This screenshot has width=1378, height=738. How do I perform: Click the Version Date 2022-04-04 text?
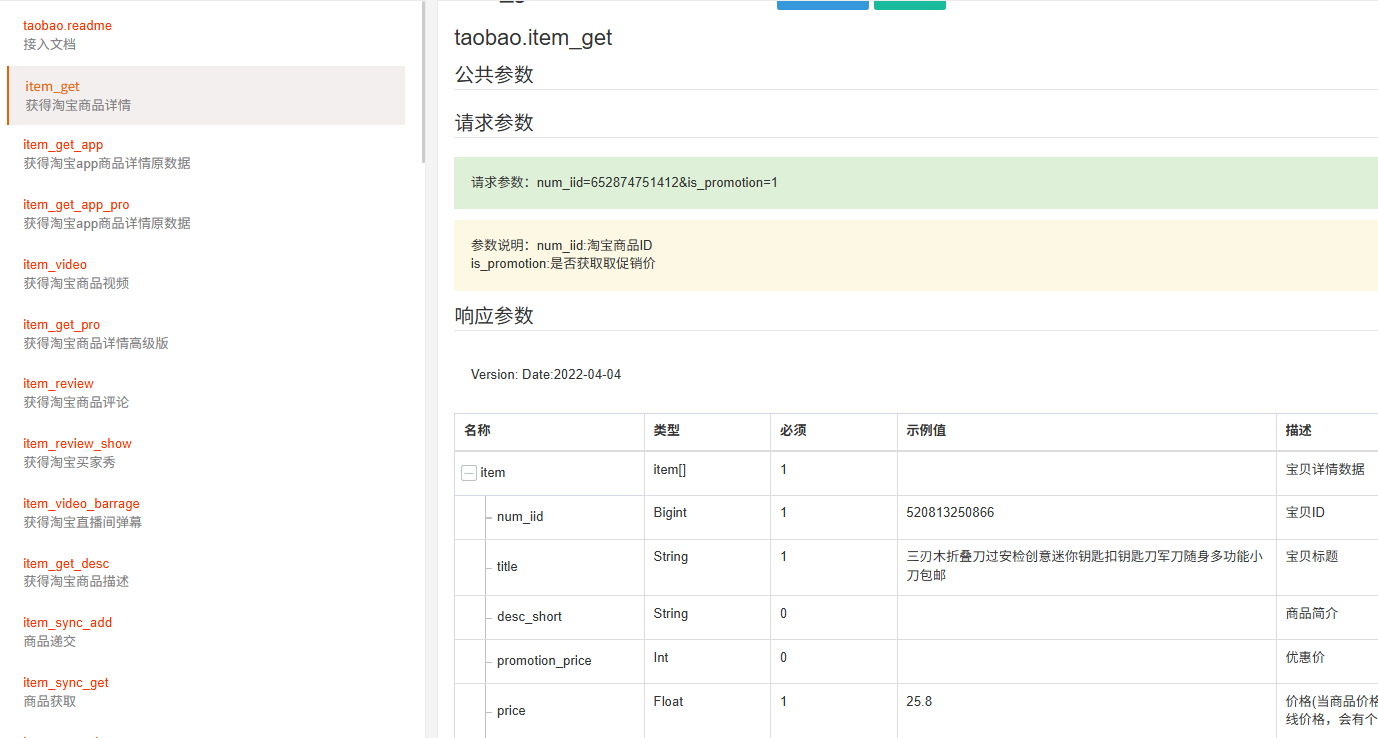click(546, 375)
